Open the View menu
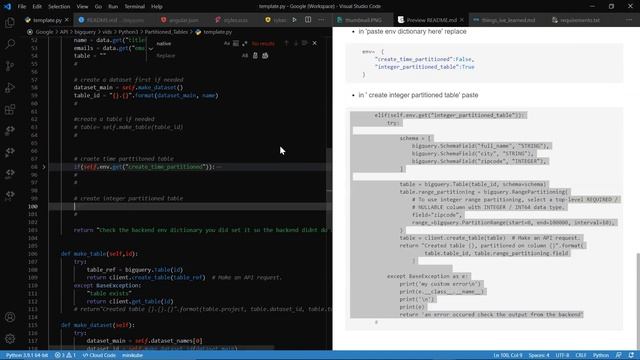The image size is (640, 360). coord(82,7)
